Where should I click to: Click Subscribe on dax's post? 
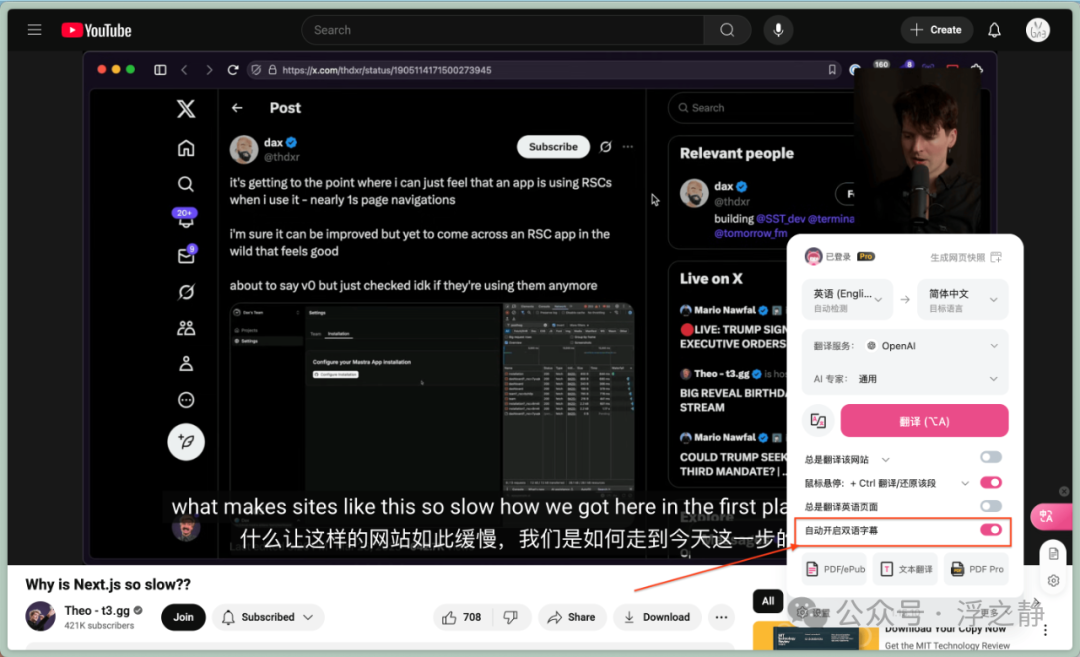pos(553,147)
